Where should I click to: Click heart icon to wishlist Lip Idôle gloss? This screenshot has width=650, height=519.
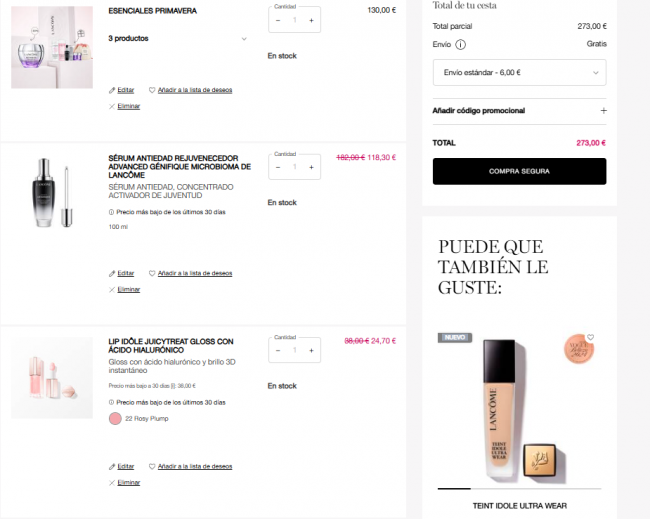[x=152, y=466]
